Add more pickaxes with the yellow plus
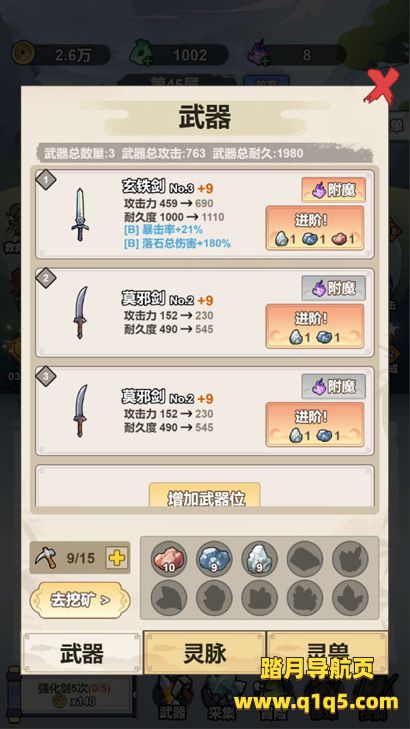Image resolution: width=410 pixels, height=729 pixels. (x=117, y=557)
